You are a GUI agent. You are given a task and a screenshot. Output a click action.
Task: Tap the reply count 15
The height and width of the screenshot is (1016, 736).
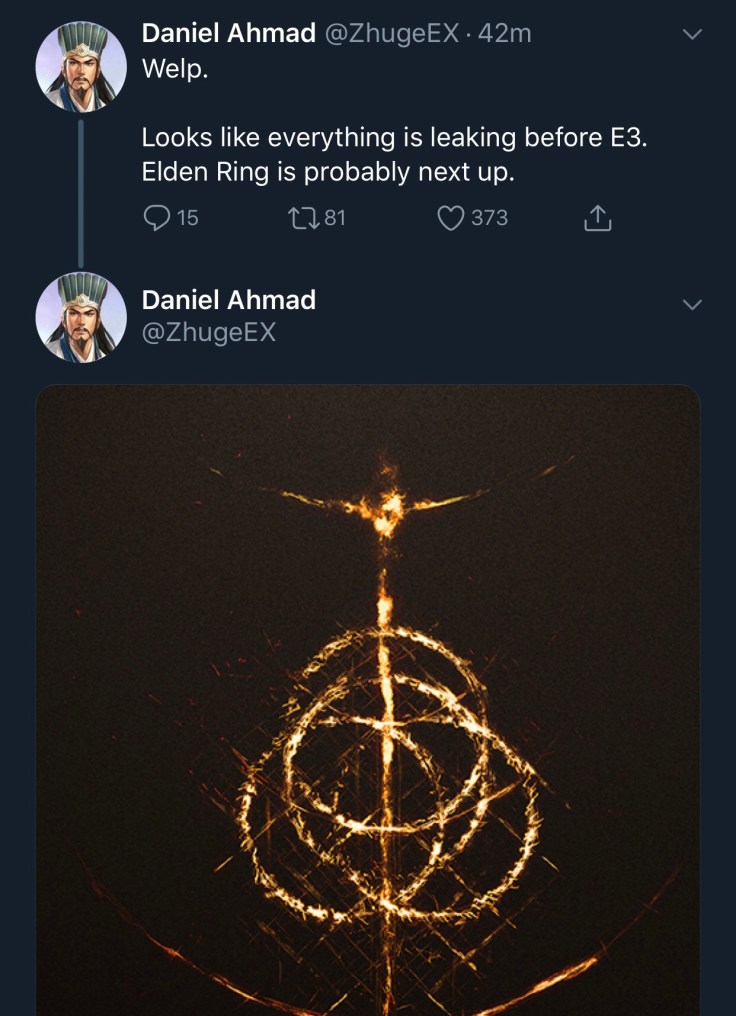[187, 217]
